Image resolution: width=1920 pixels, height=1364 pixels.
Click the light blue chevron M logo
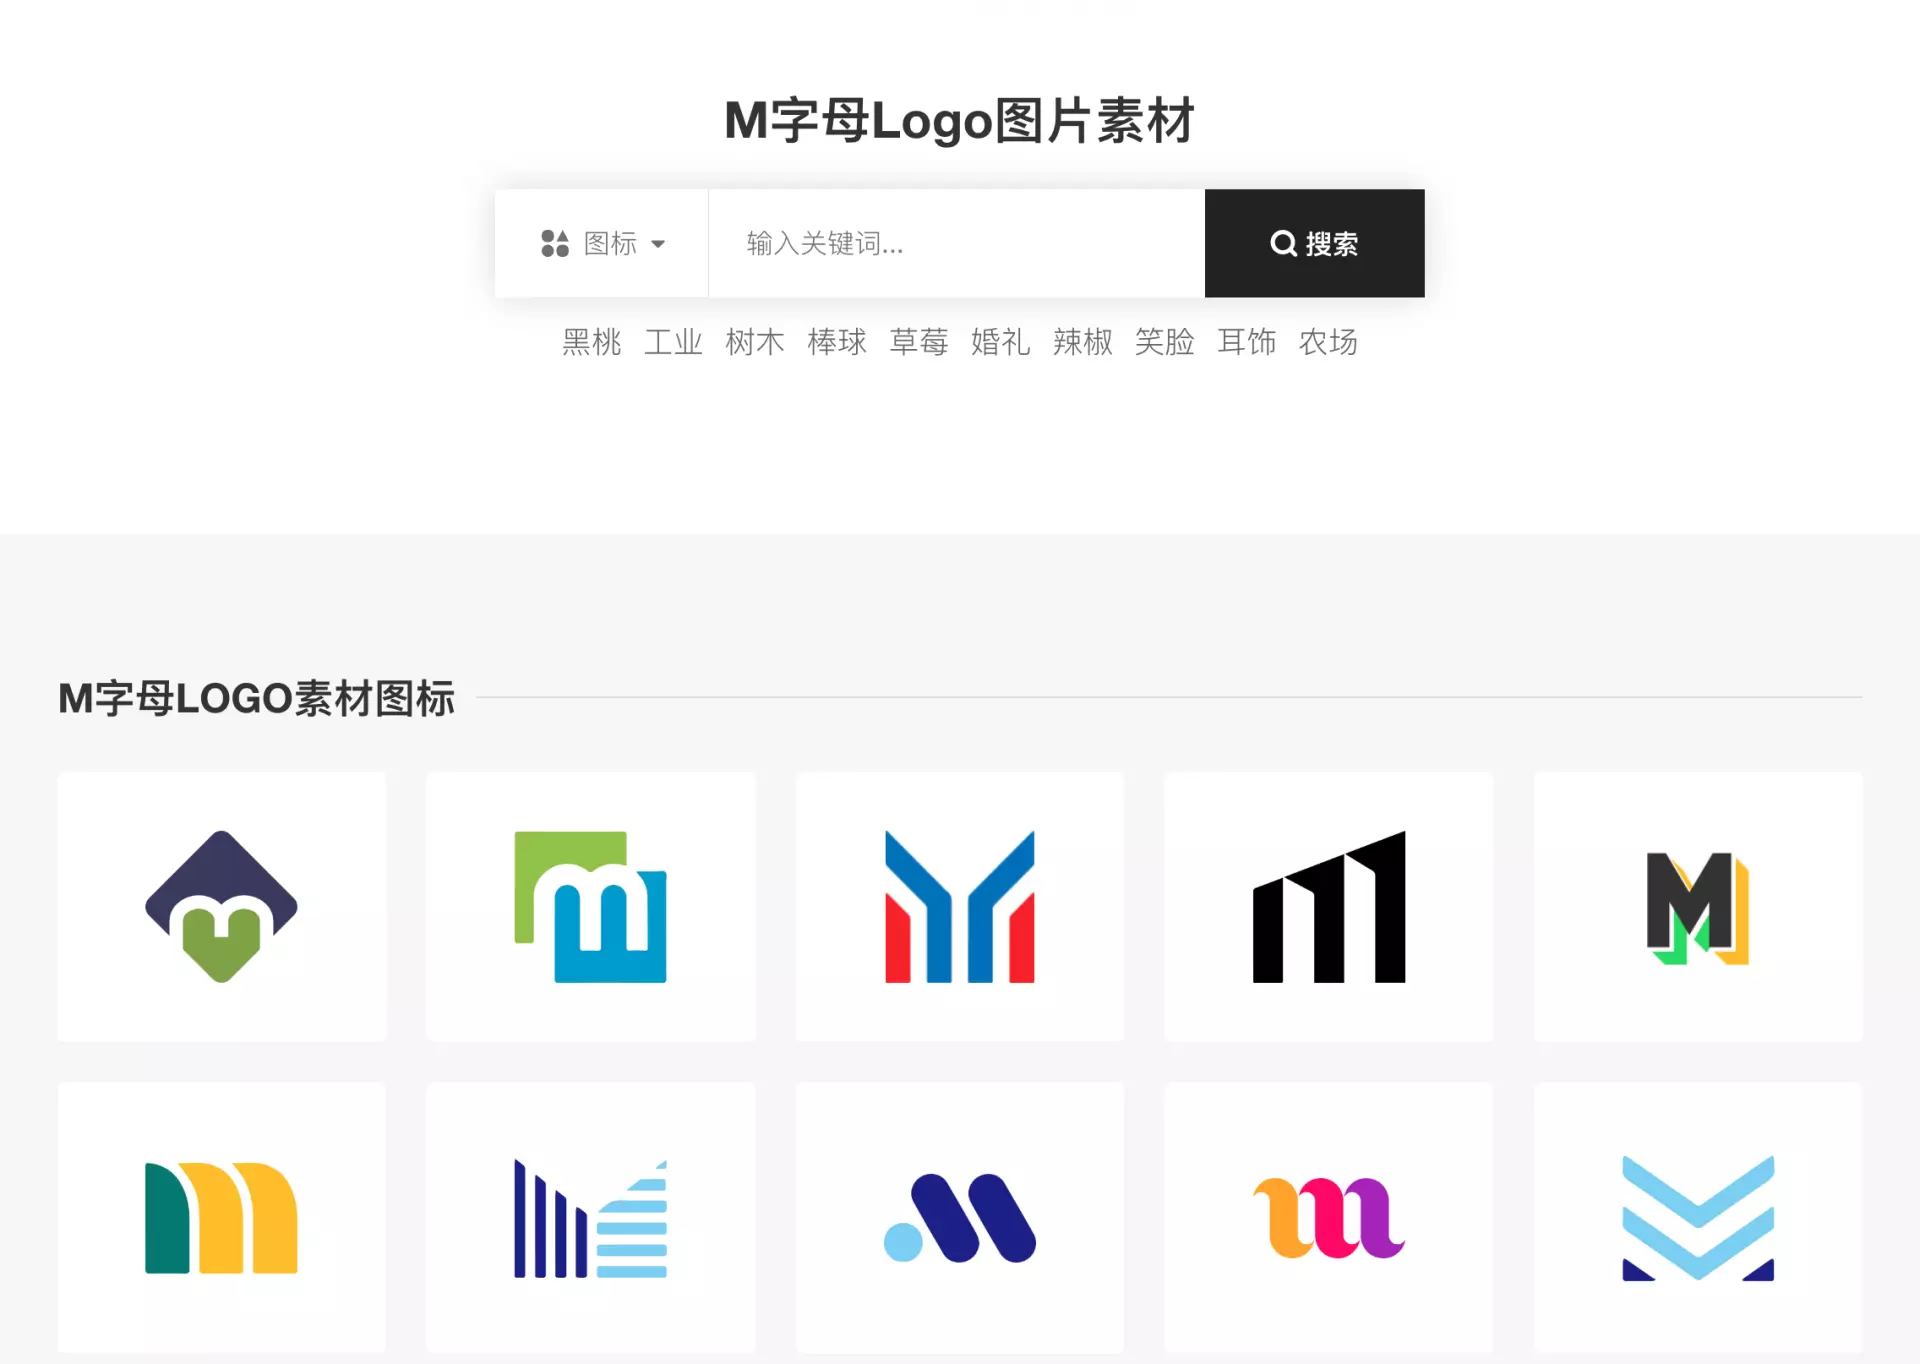tap(1697, 1217)
